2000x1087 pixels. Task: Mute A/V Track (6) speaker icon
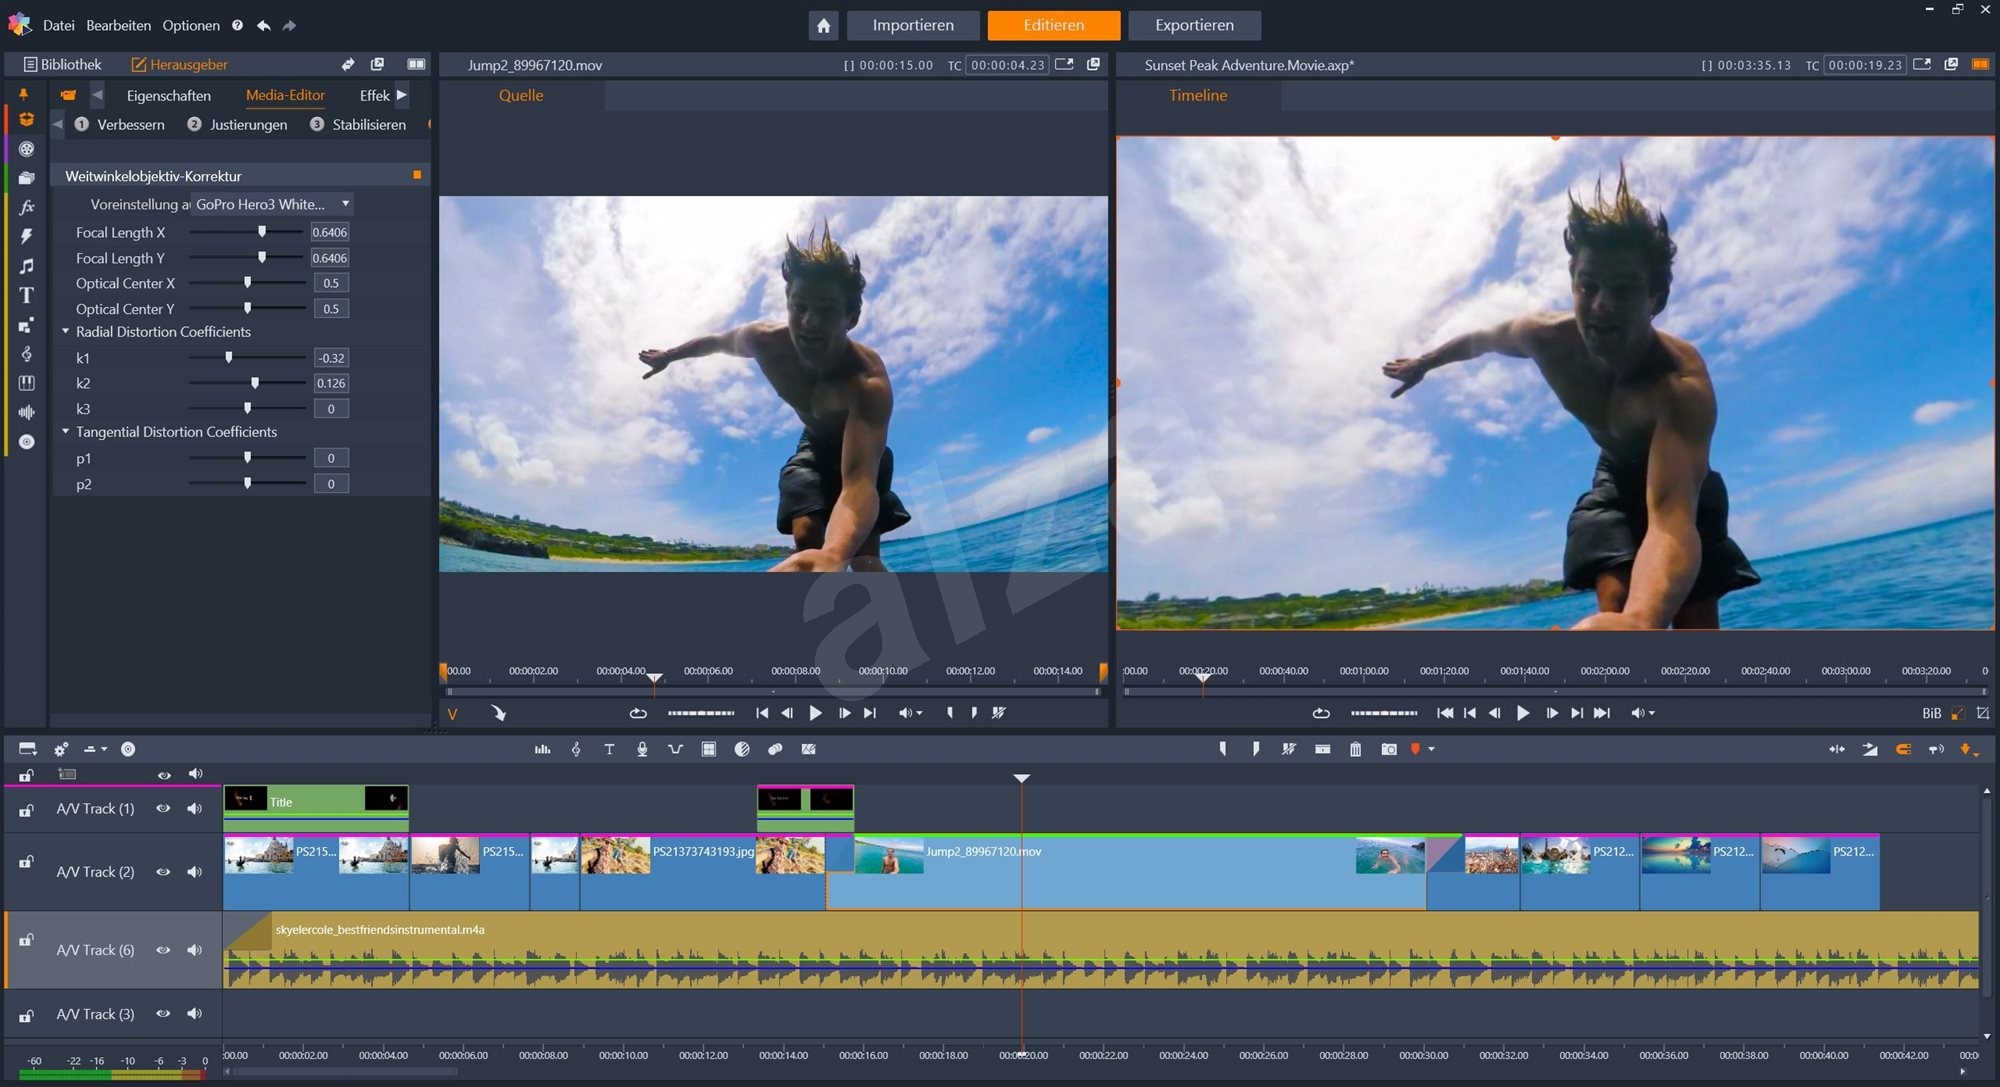[x=195, y=949]
